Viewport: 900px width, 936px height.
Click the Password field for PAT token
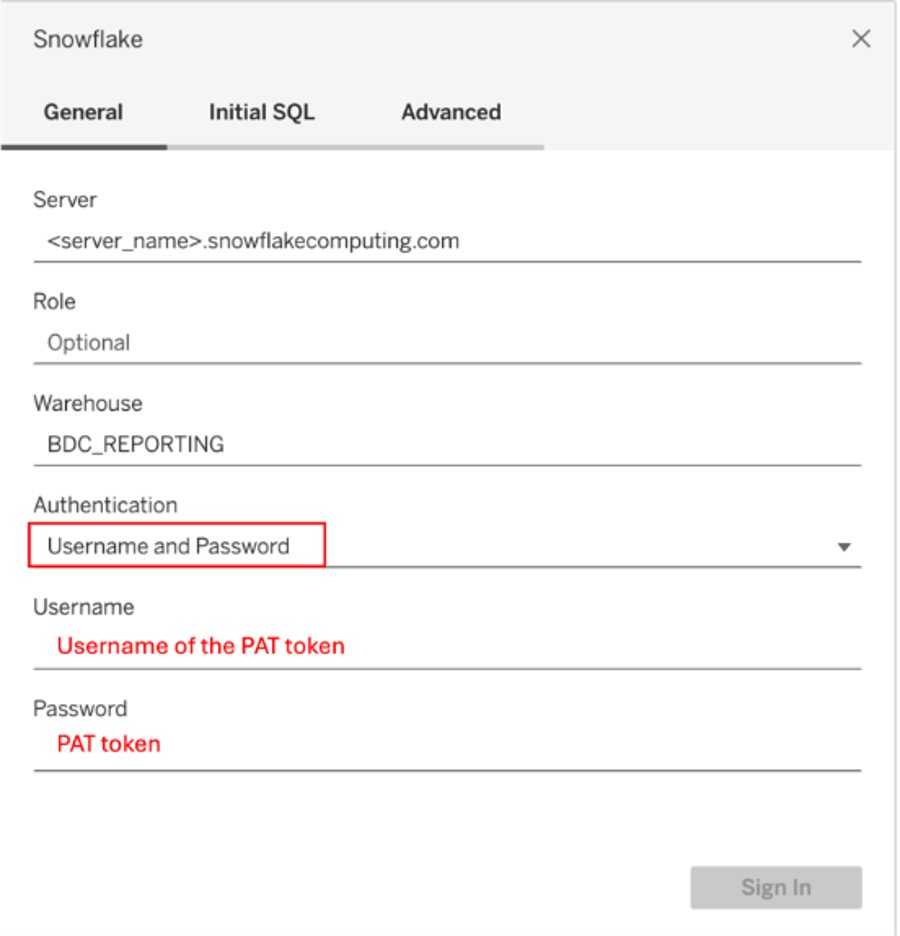(450, 744)
